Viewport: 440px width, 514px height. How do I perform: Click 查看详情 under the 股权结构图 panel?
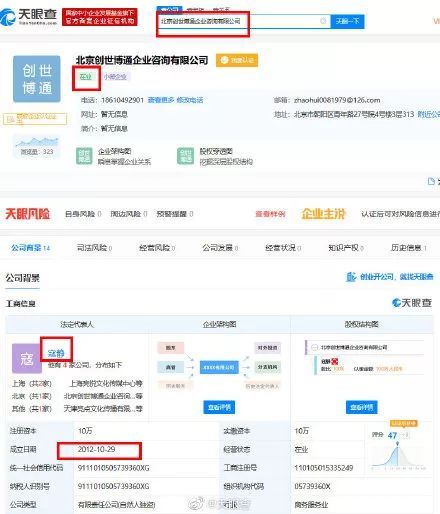point(362,407)
